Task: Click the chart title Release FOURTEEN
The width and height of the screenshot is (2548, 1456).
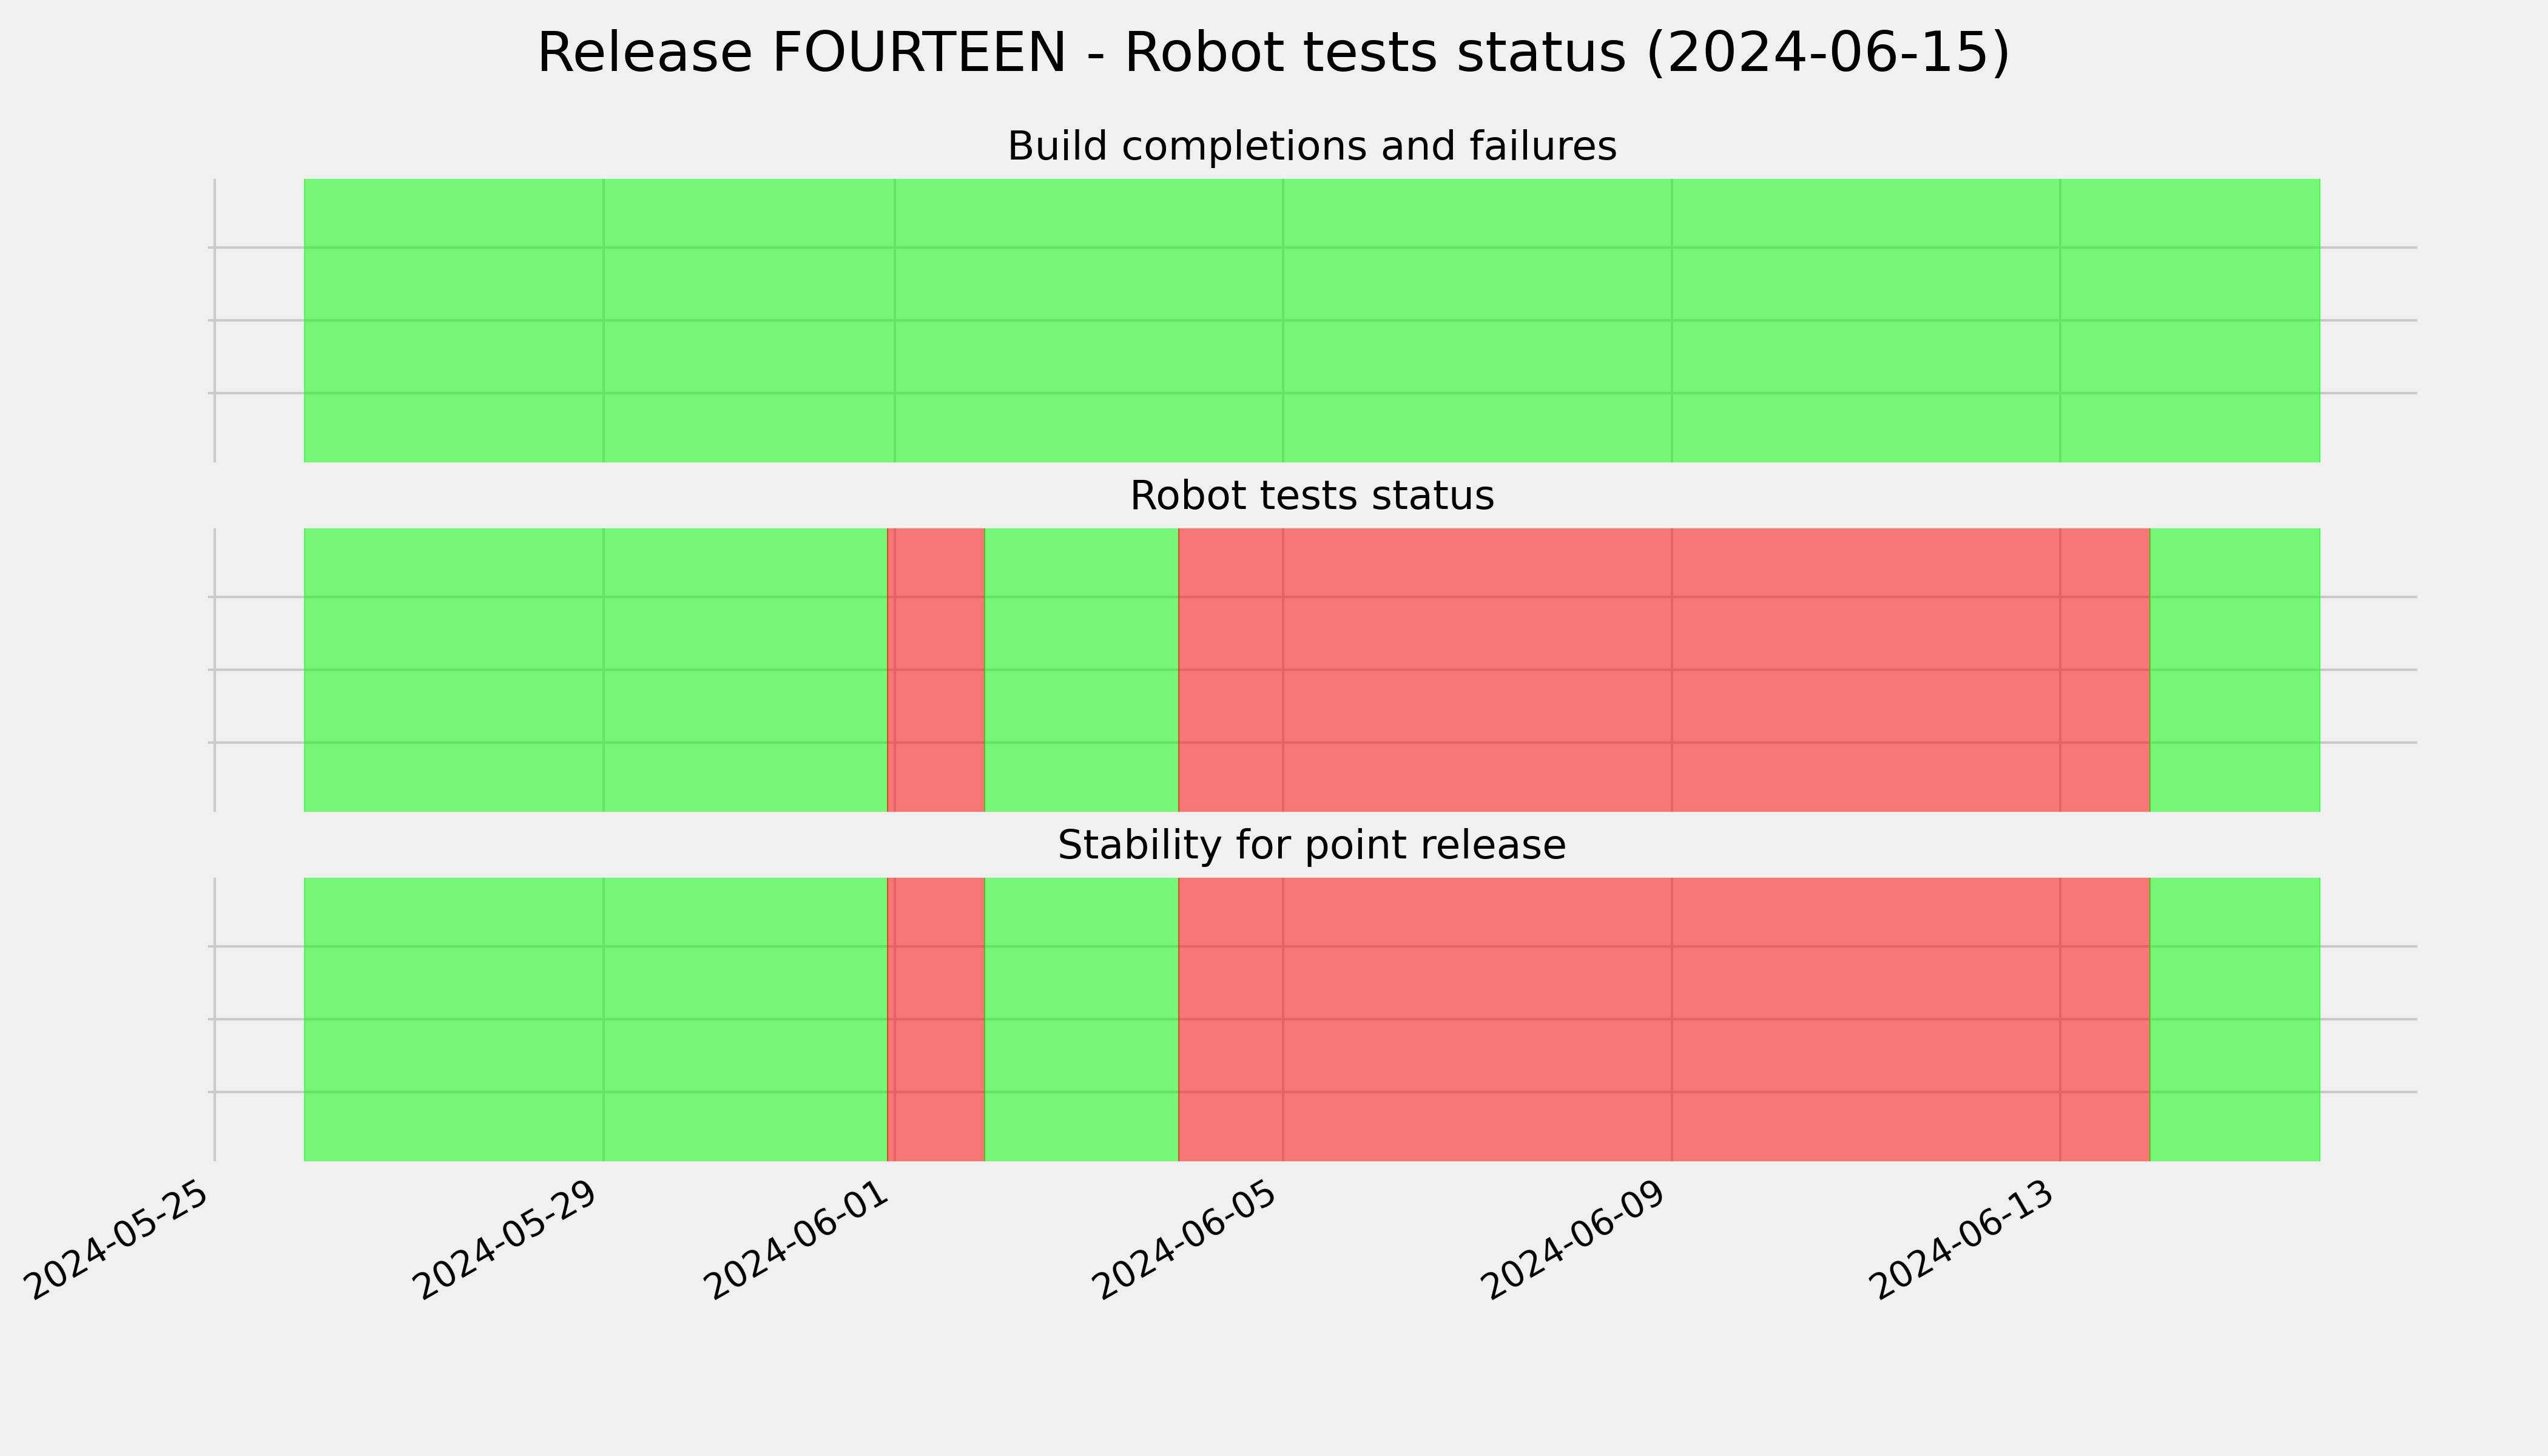Action: click(1273, 53)
